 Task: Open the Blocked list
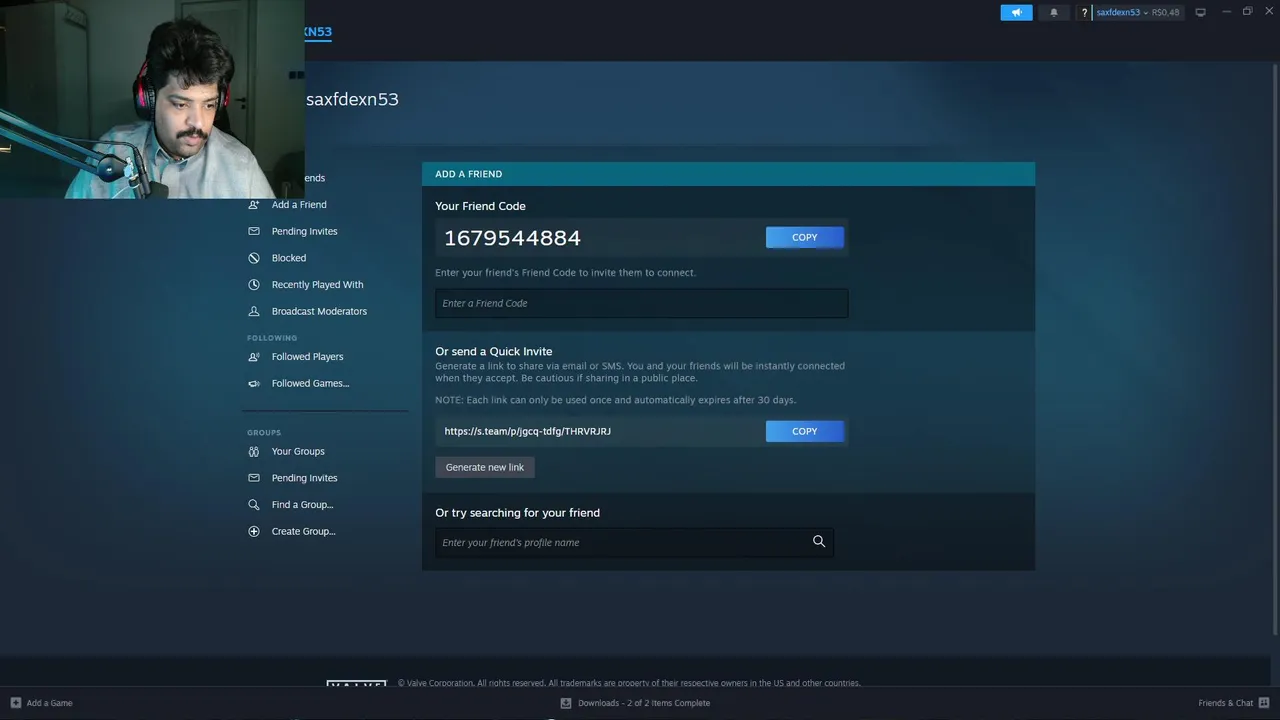[x=289, y=258]
